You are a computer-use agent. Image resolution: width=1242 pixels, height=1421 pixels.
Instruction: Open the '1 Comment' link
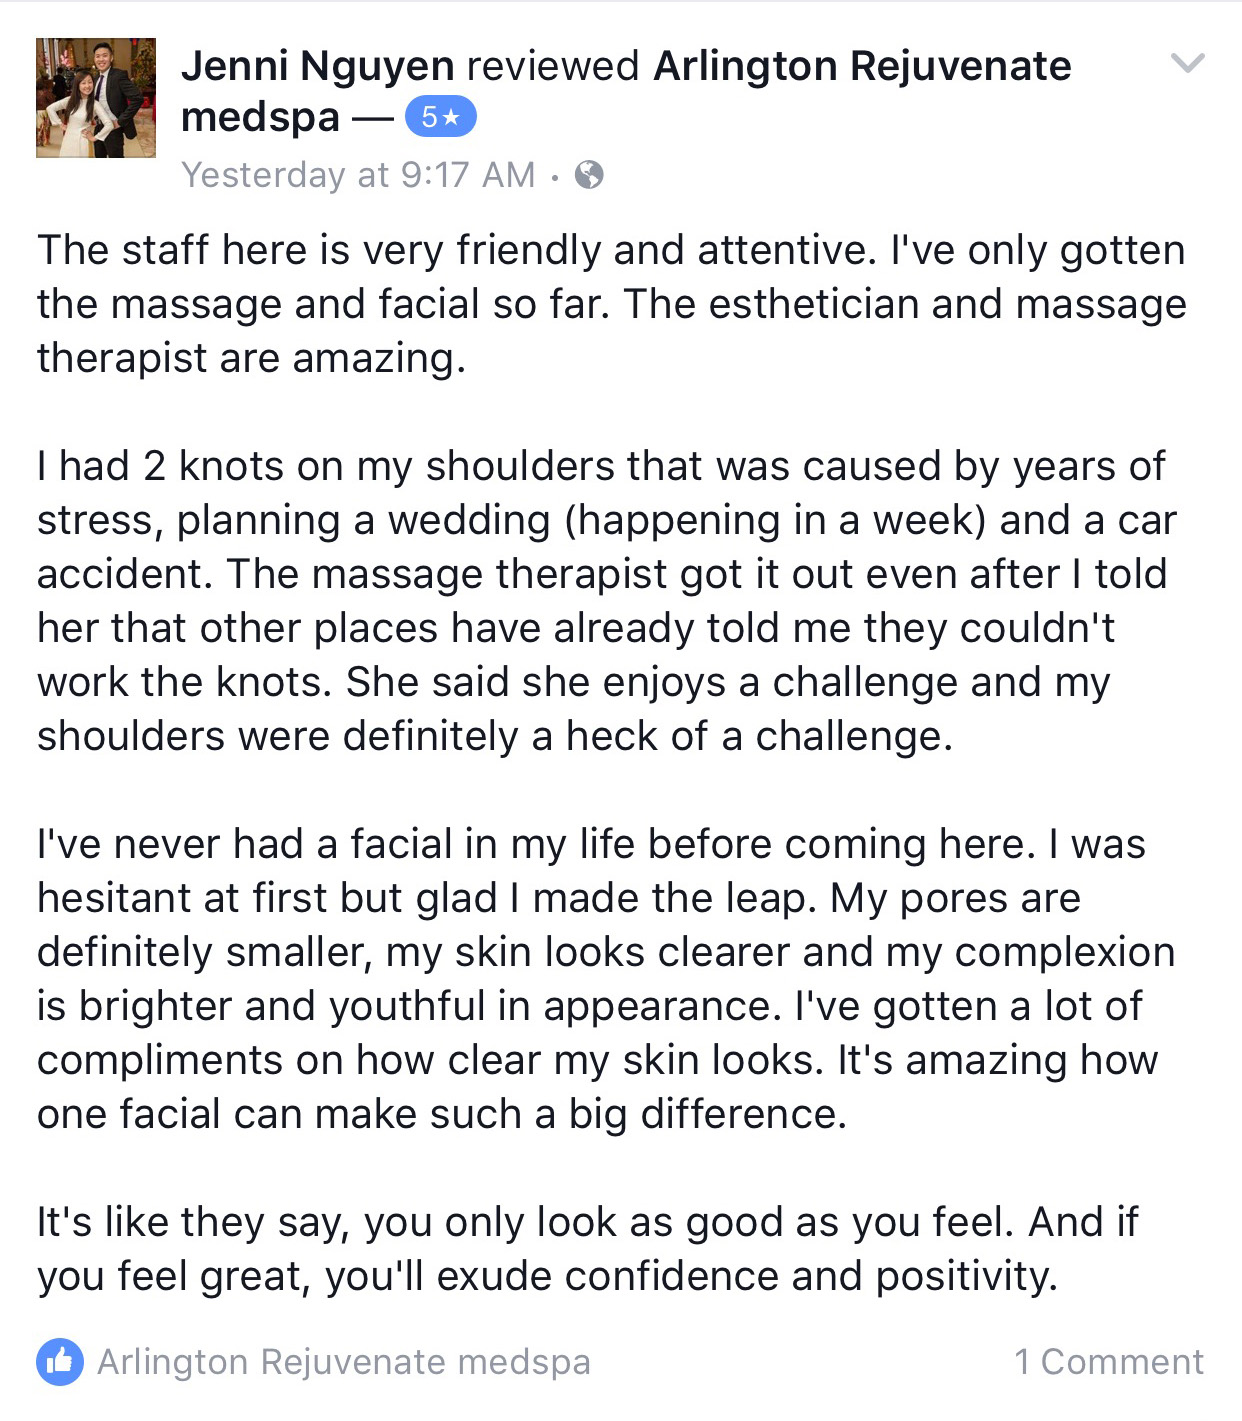tap(1109, 1362)
